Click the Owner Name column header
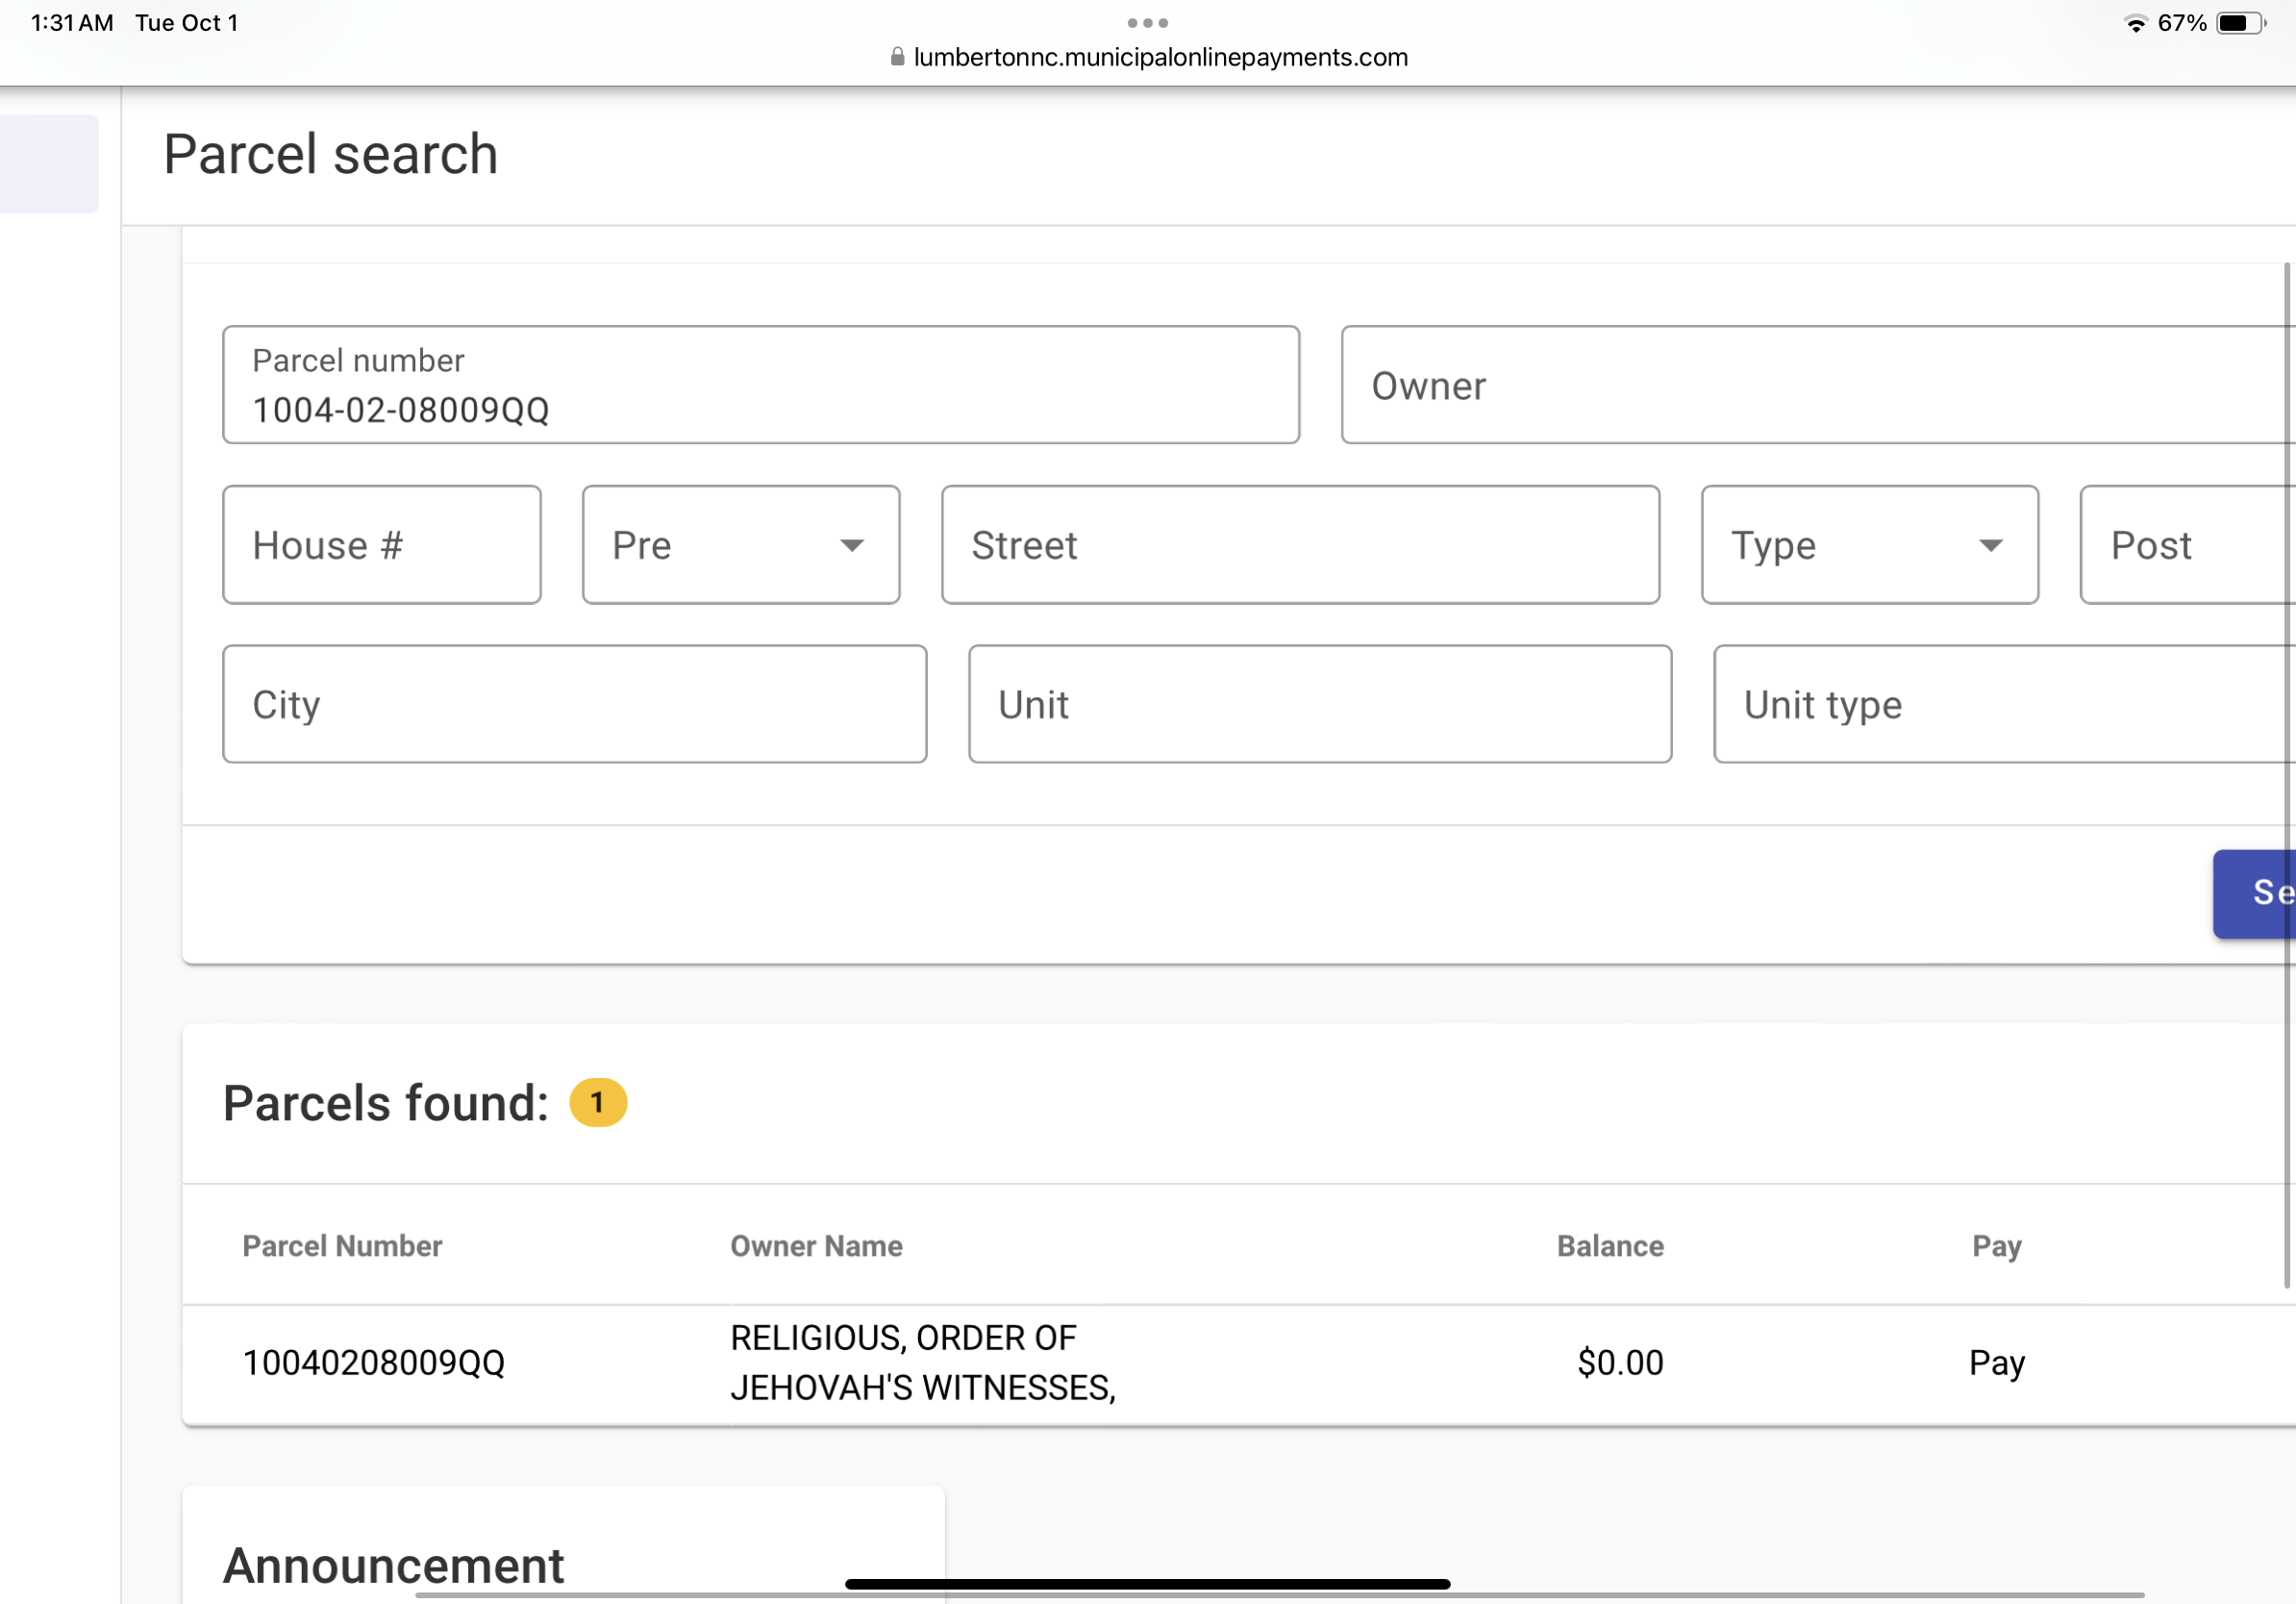 tap(816, 1246)
